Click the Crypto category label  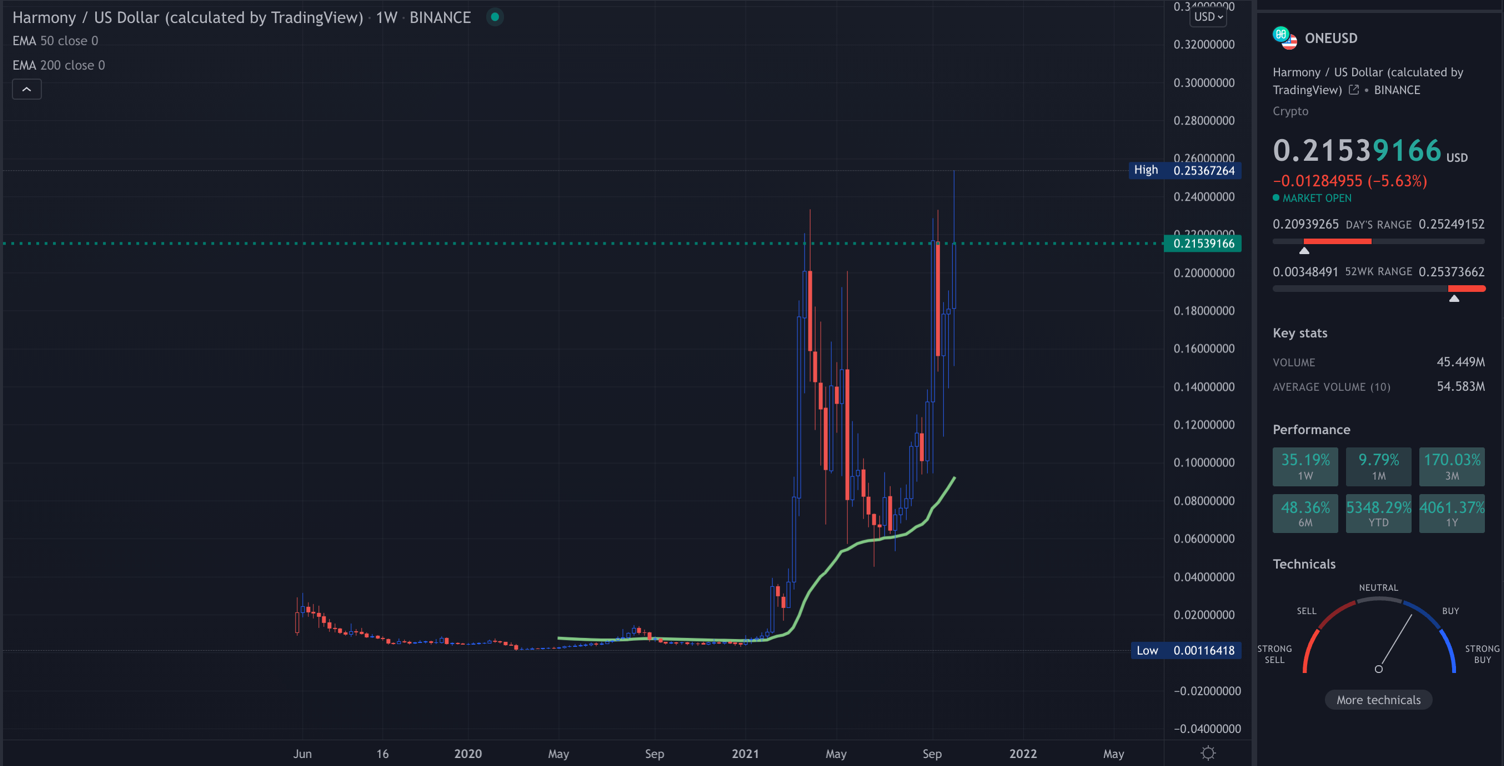(x=1290, y=111)
